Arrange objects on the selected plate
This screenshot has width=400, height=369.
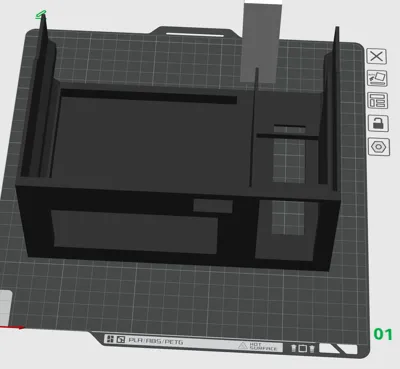[378, 100]
